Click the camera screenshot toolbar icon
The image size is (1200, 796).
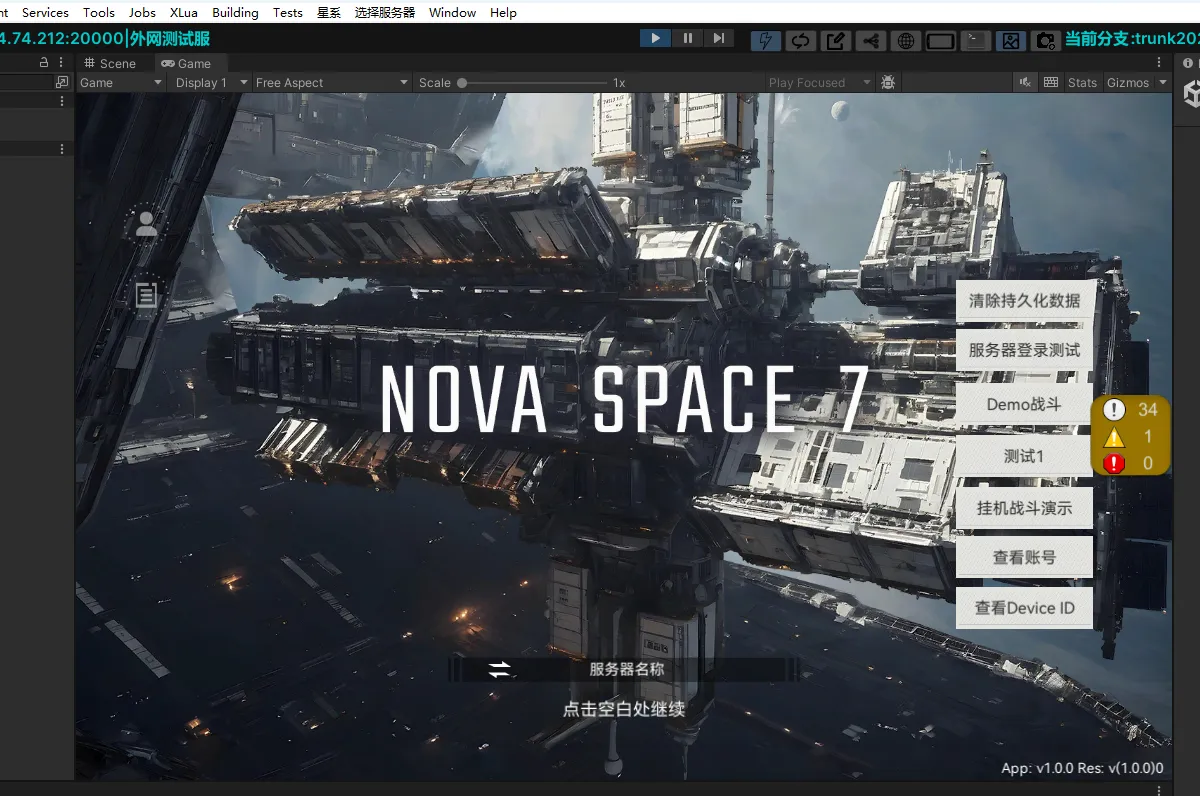click(1046, 41)
